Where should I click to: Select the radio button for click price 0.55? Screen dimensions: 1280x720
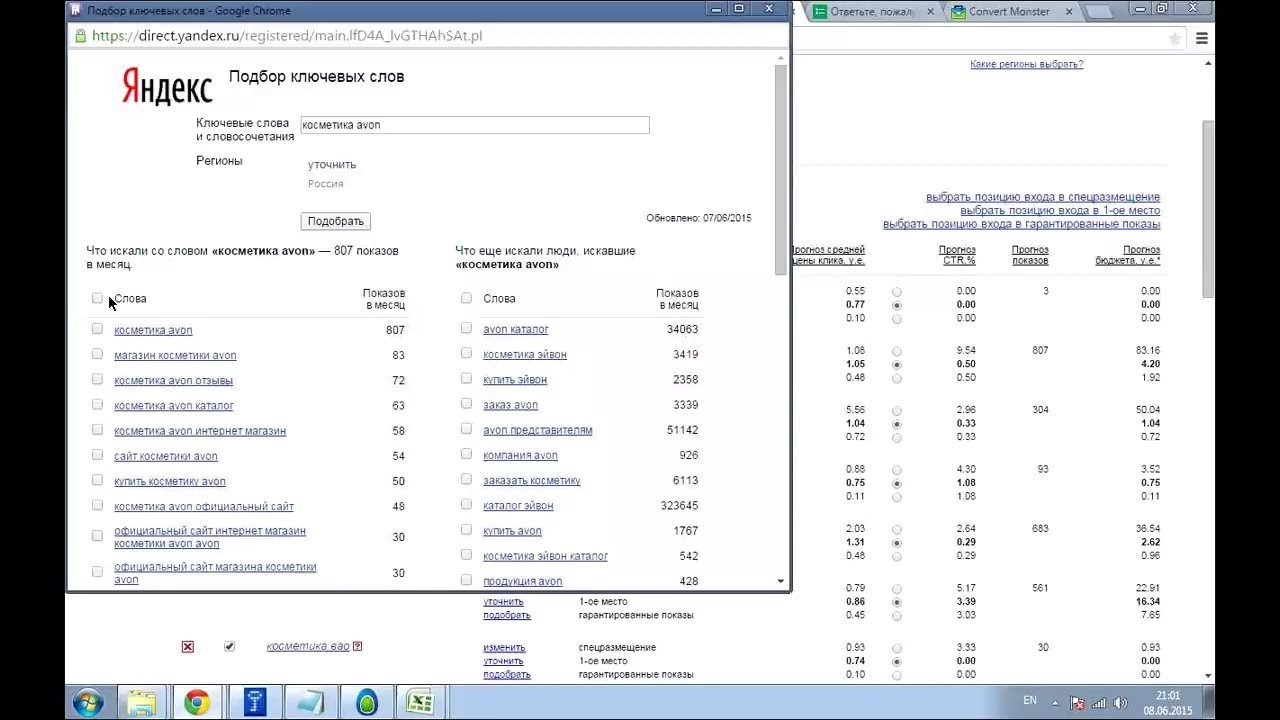pos(896,292)
